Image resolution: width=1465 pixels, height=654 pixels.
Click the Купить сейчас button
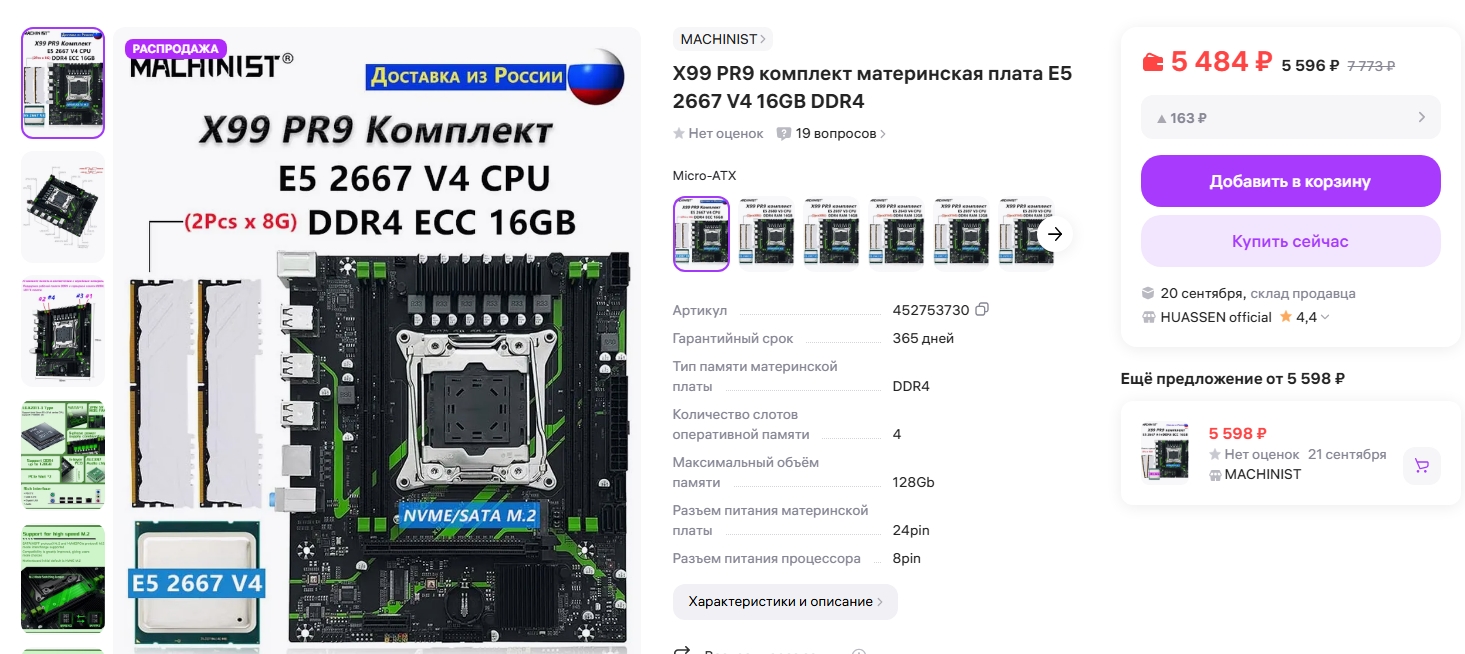tap(1291, 241)
